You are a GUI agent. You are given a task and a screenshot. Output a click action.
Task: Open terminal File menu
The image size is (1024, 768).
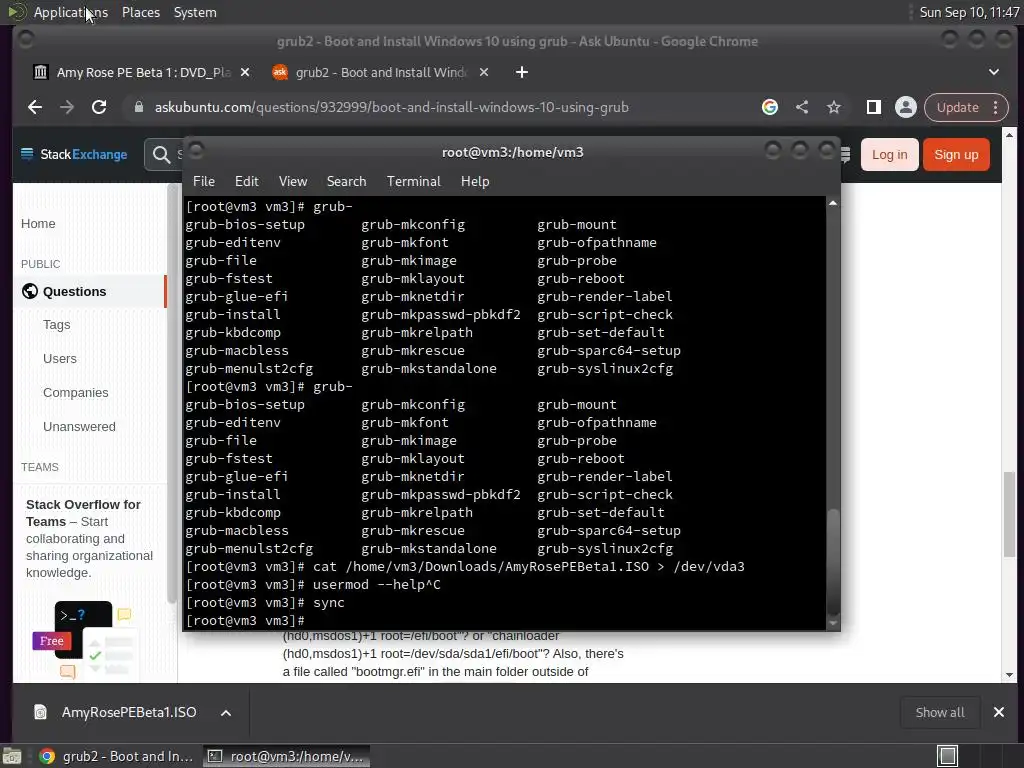coord(204,182)
